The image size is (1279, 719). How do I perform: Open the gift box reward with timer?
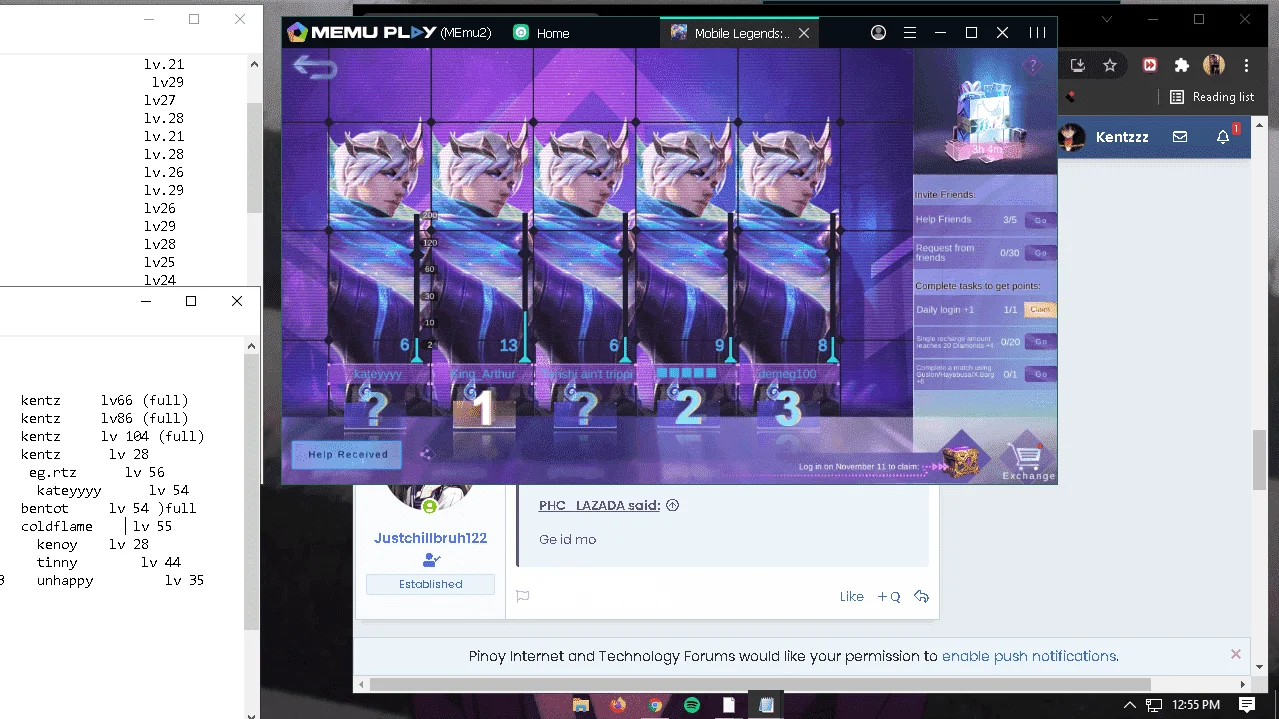coord(985,119)
